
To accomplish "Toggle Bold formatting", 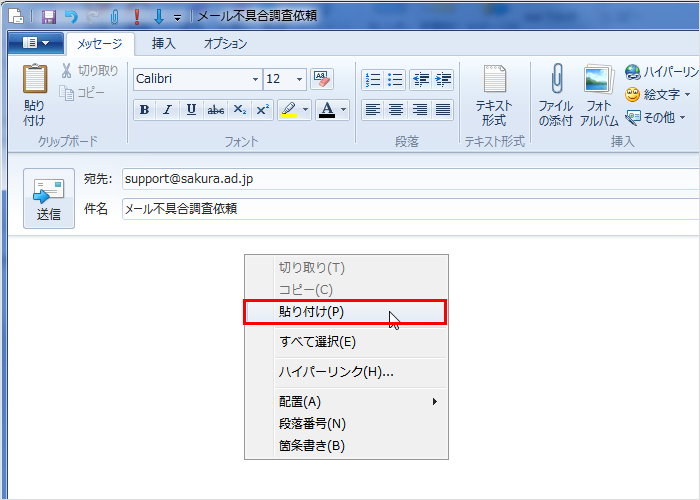I will coord(145,110).
